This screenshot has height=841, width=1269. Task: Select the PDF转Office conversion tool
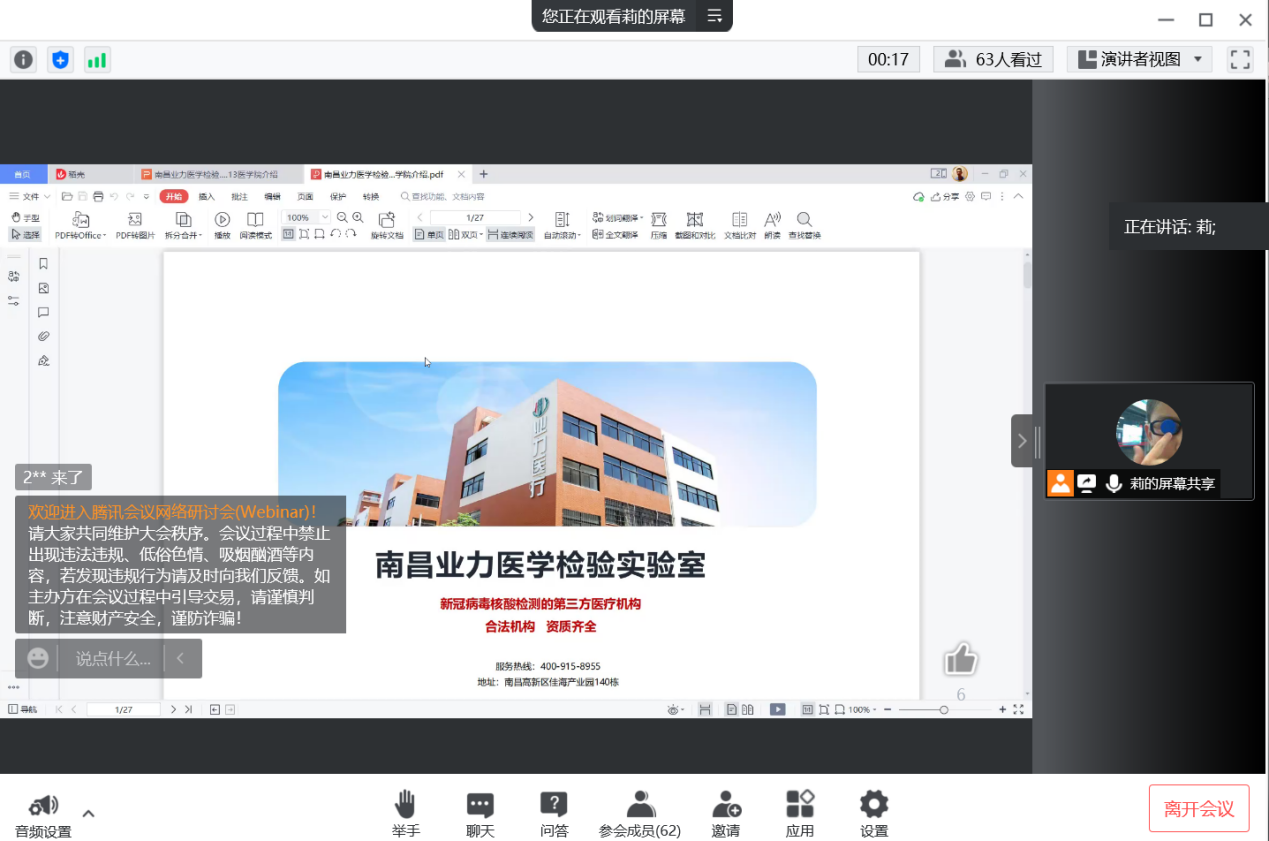pyautogui.click(x=80, y=222)
